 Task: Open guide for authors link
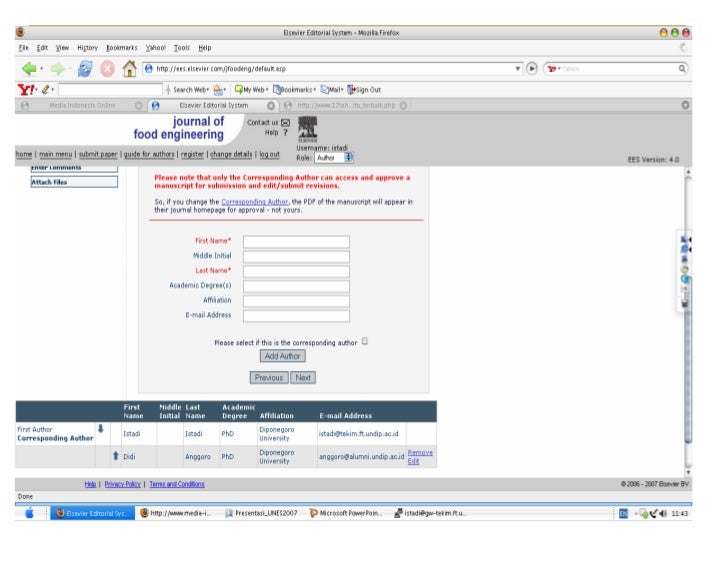coord(149,154)
